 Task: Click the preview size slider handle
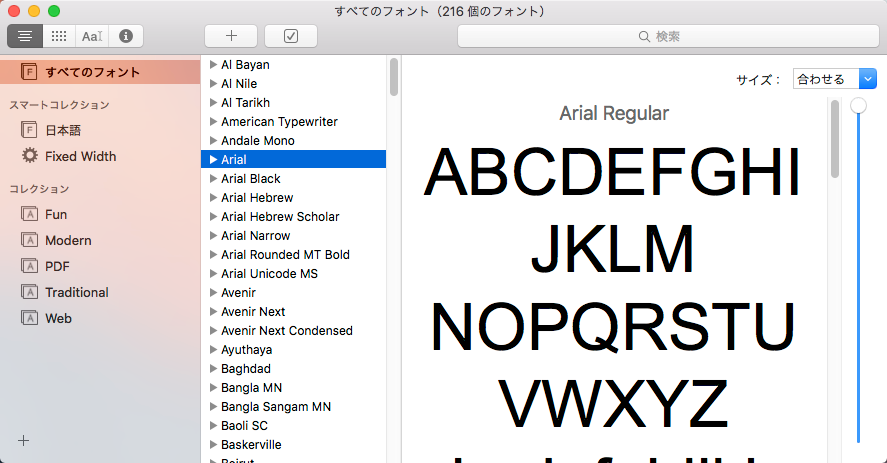tap(859, 105)
